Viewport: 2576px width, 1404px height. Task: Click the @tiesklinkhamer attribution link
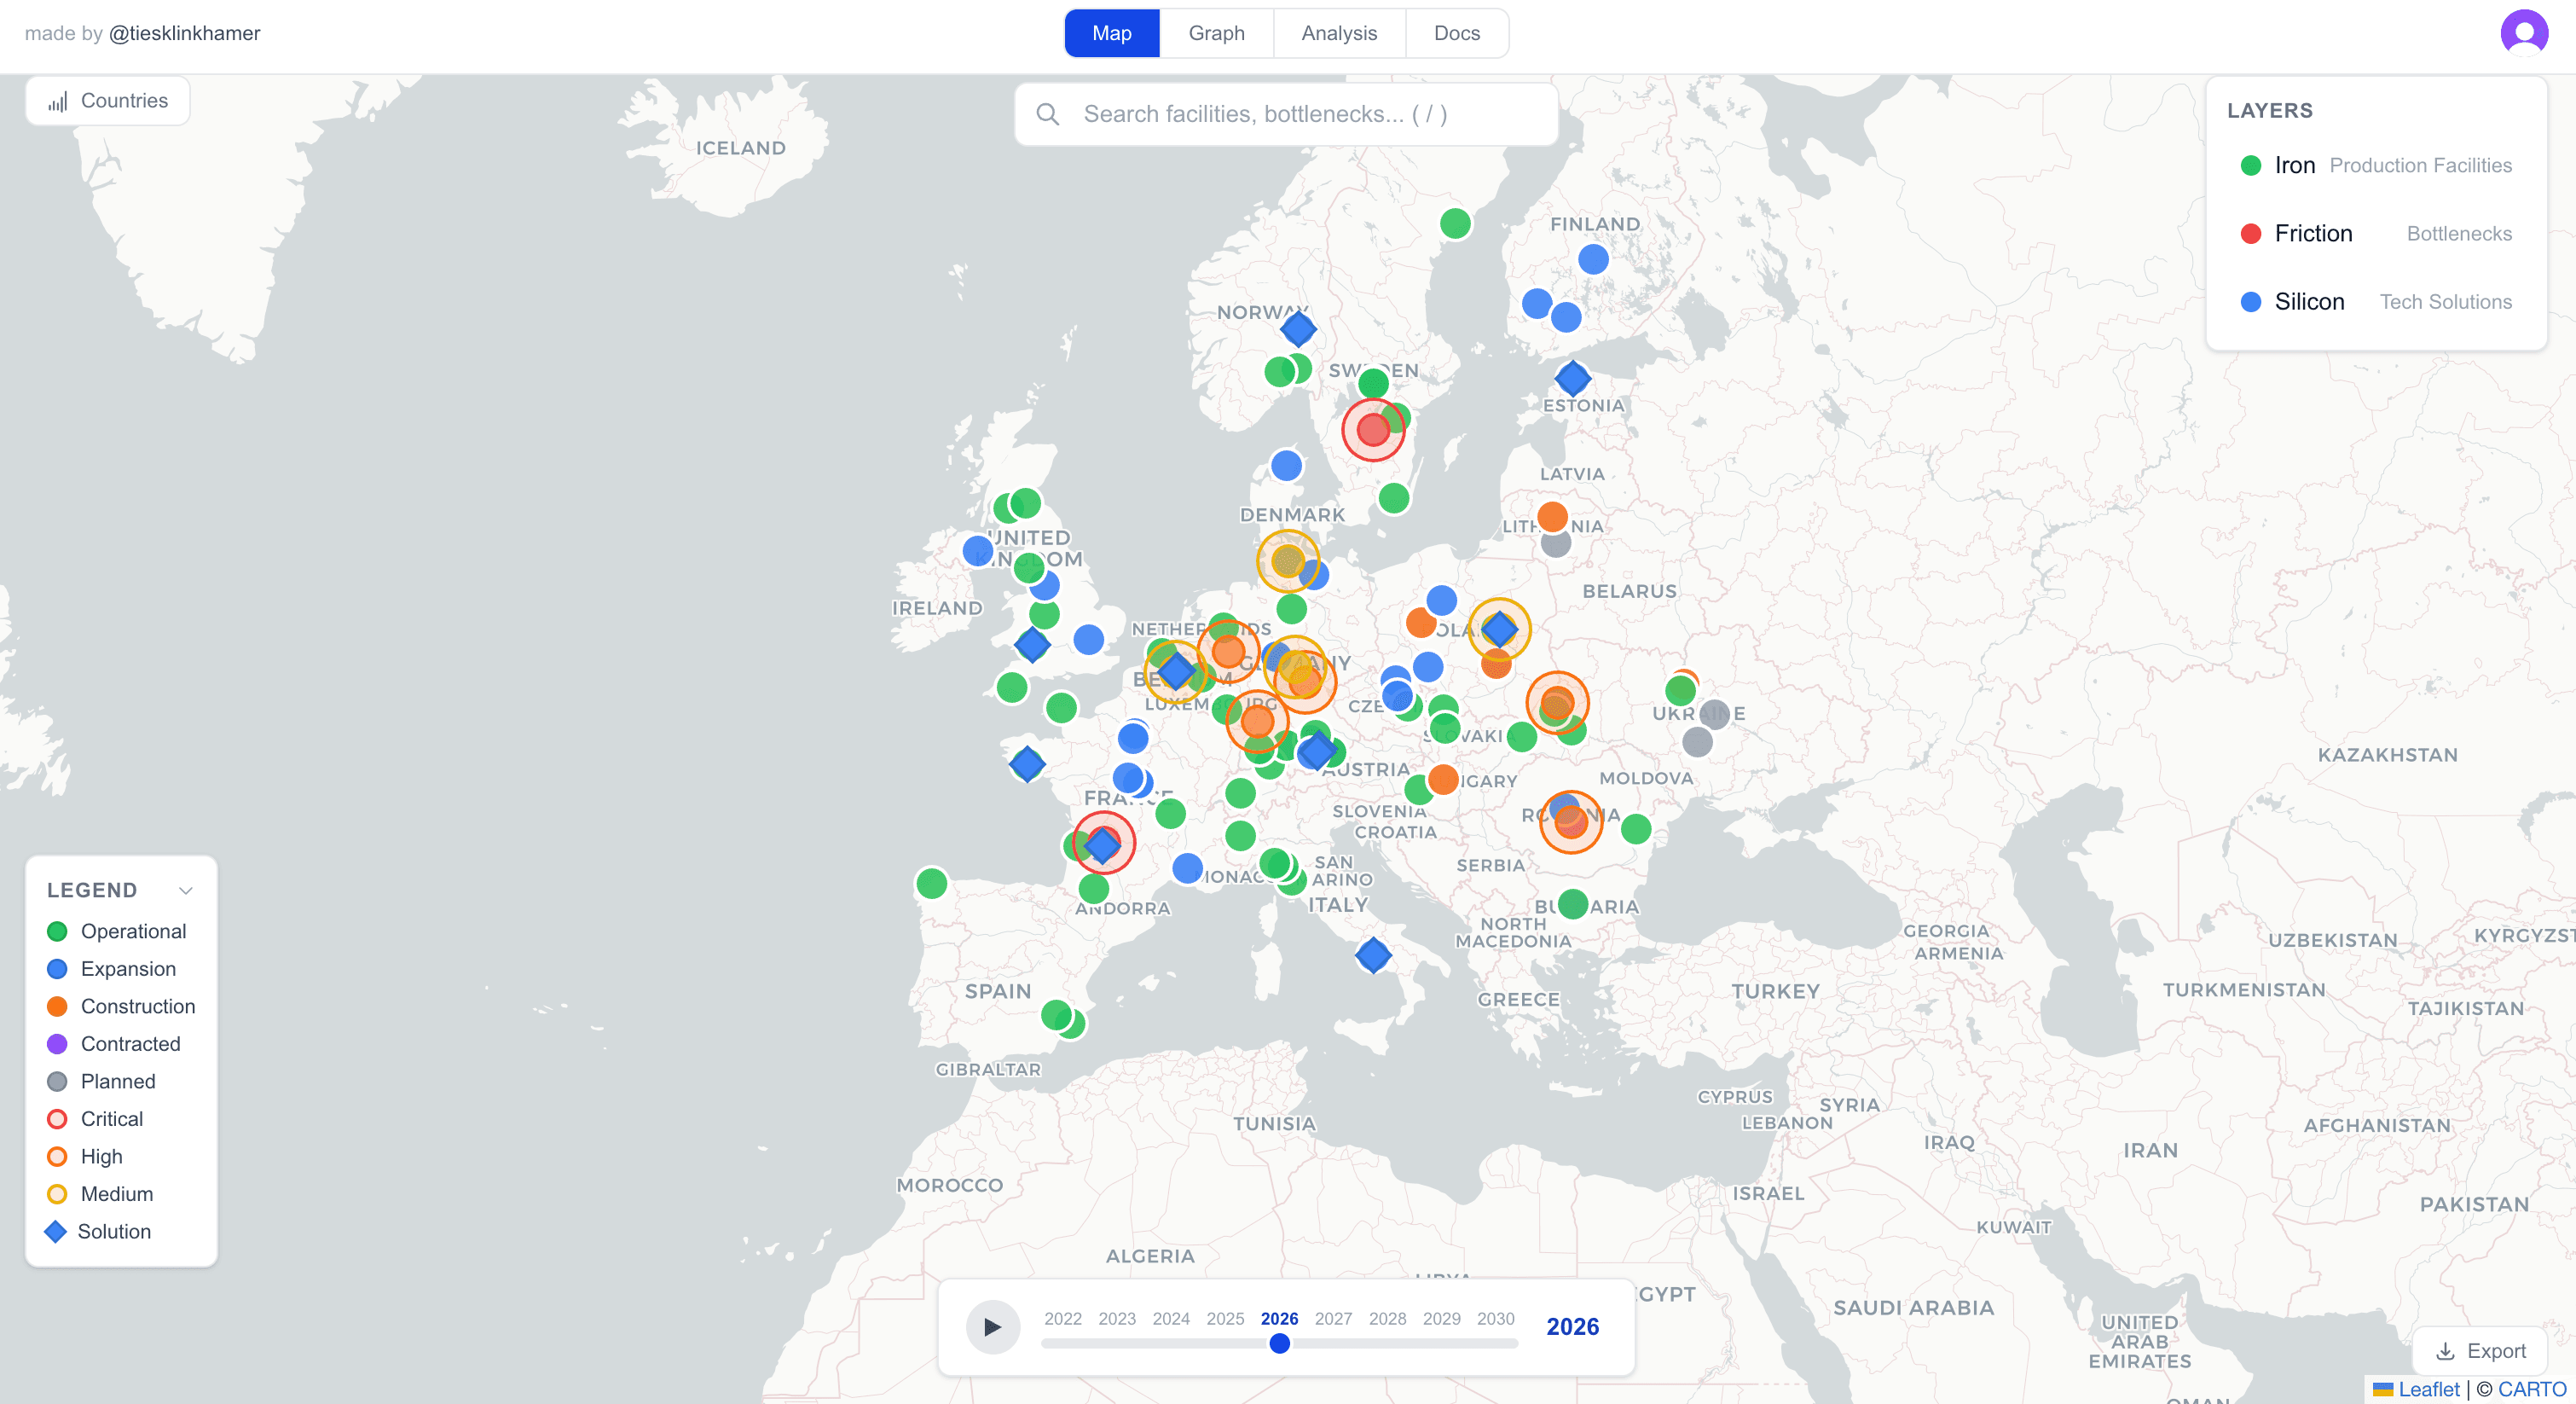[x=184, y=33]
